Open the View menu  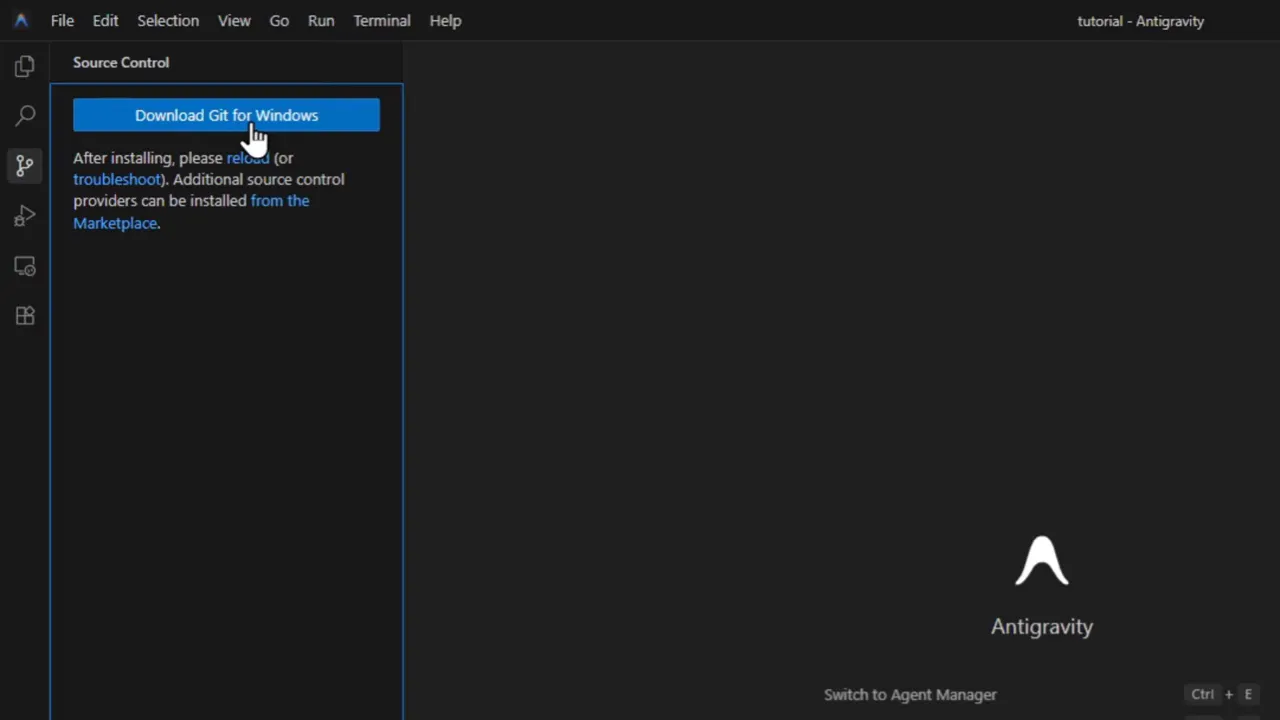tap(234, 20)
